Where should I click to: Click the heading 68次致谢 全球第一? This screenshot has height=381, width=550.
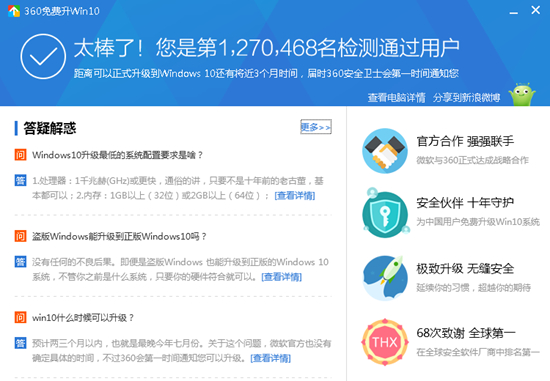click(466, 333)
